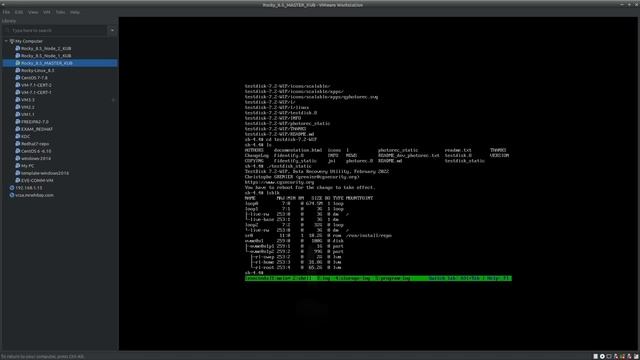Select the Rocky-Linux_8.5 virtual machine

pyautogui.click(x=38, y=70)
